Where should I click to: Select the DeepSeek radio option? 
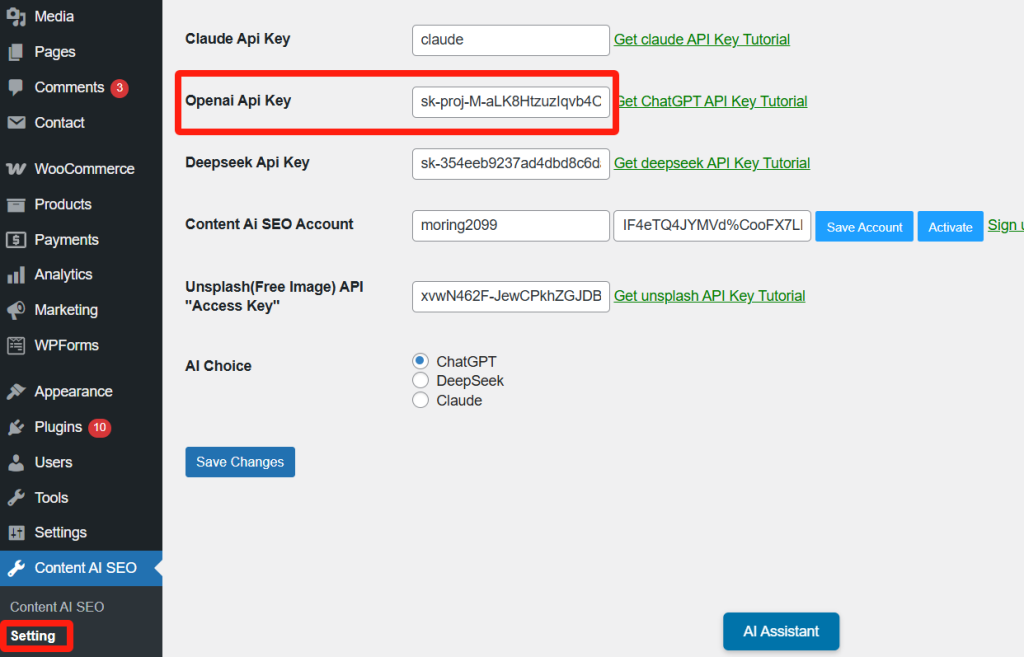coord(421,380)
